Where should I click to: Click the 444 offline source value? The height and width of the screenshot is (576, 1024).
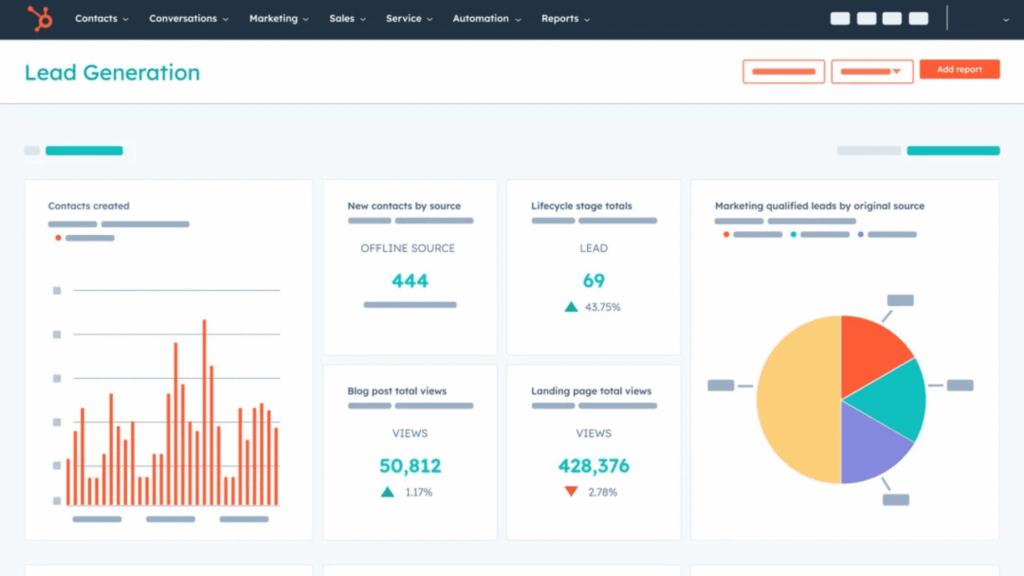click(410, 281)
